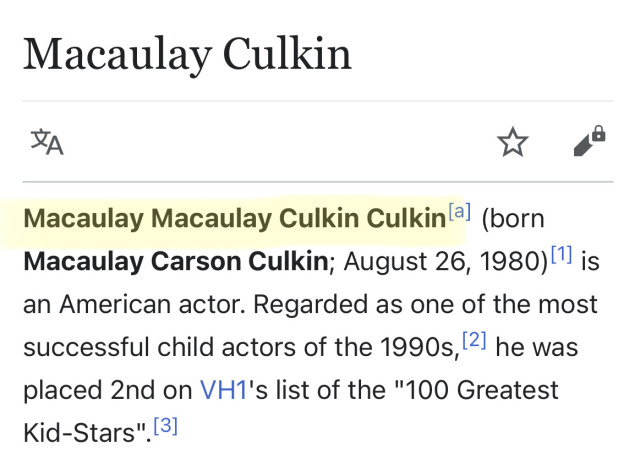Click the word "successful" in the paragraph
Viewport: 640px width, 471px height.
(x=85, y=347)
